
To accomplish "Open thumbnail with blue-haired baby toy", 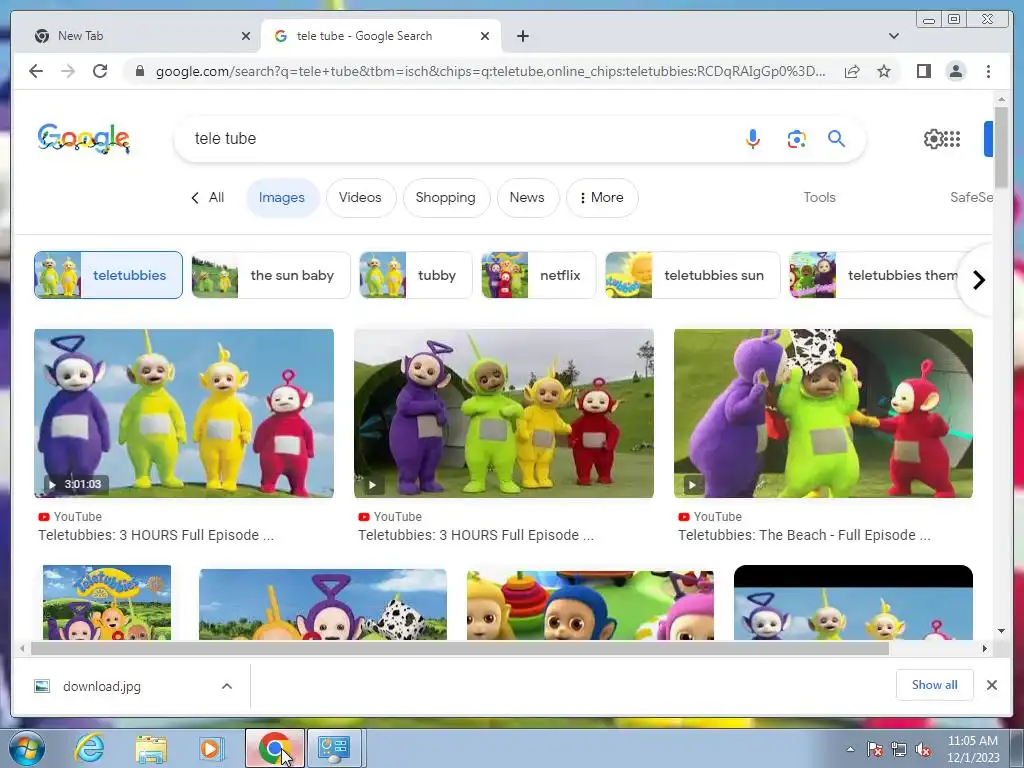I will point(590,605).
